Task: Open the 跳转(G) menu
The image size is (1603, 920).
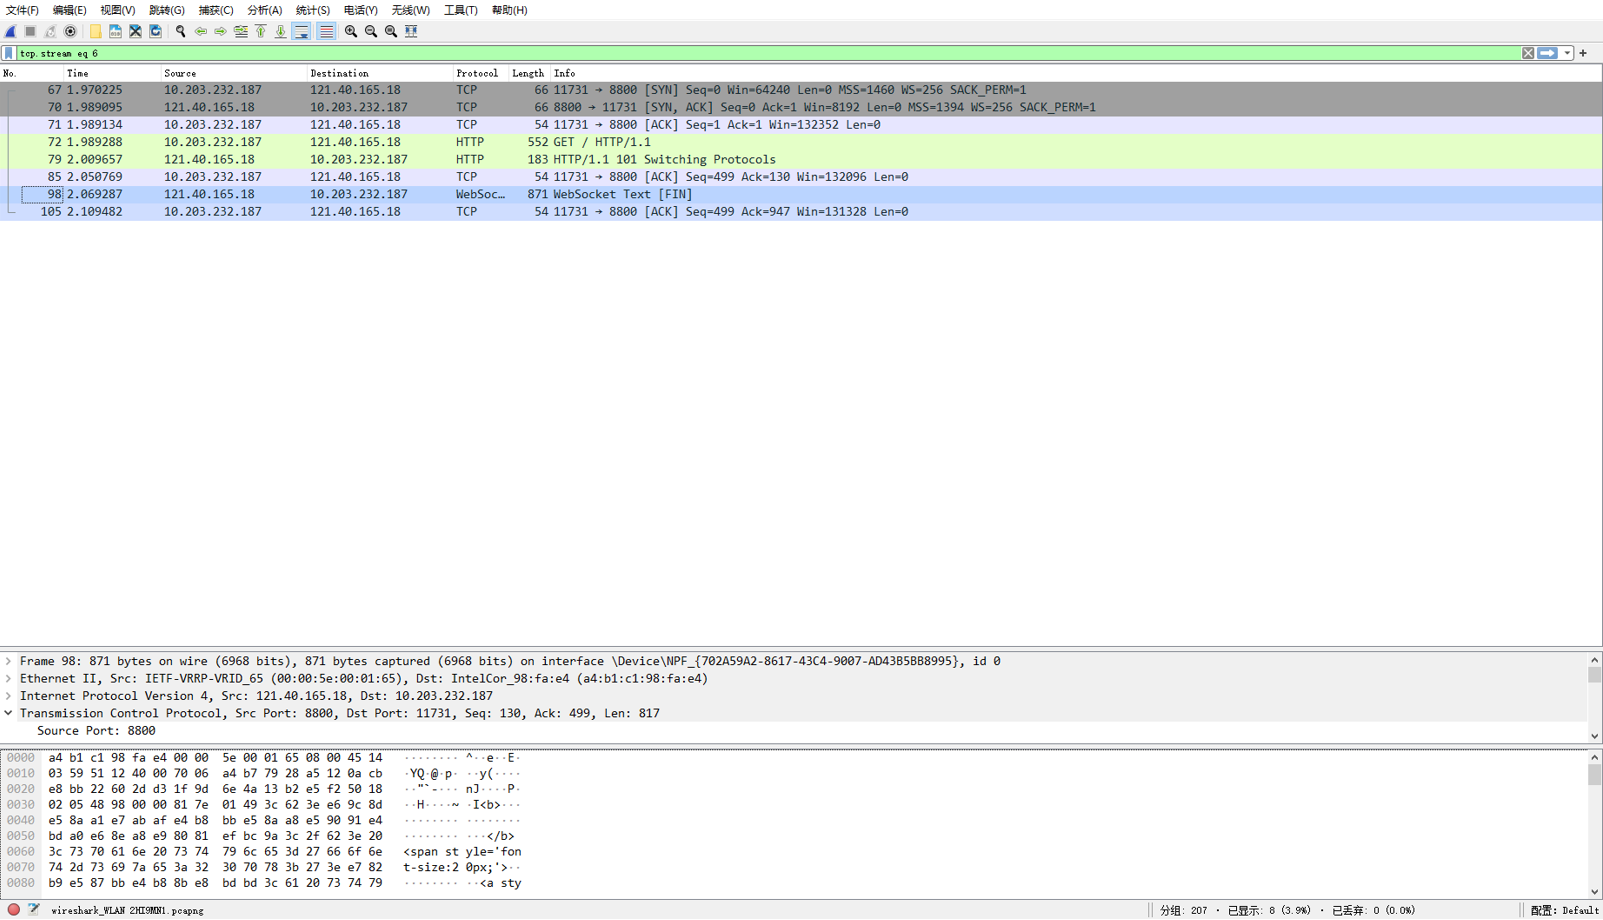Action: [x=167, y=10]
